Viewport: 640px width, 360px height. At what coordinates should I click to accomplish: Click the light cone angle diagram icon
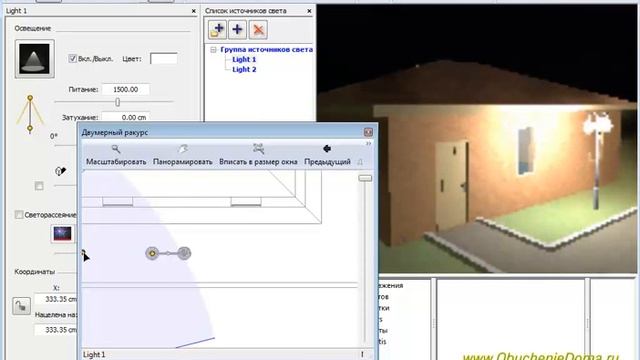(30, 114)
